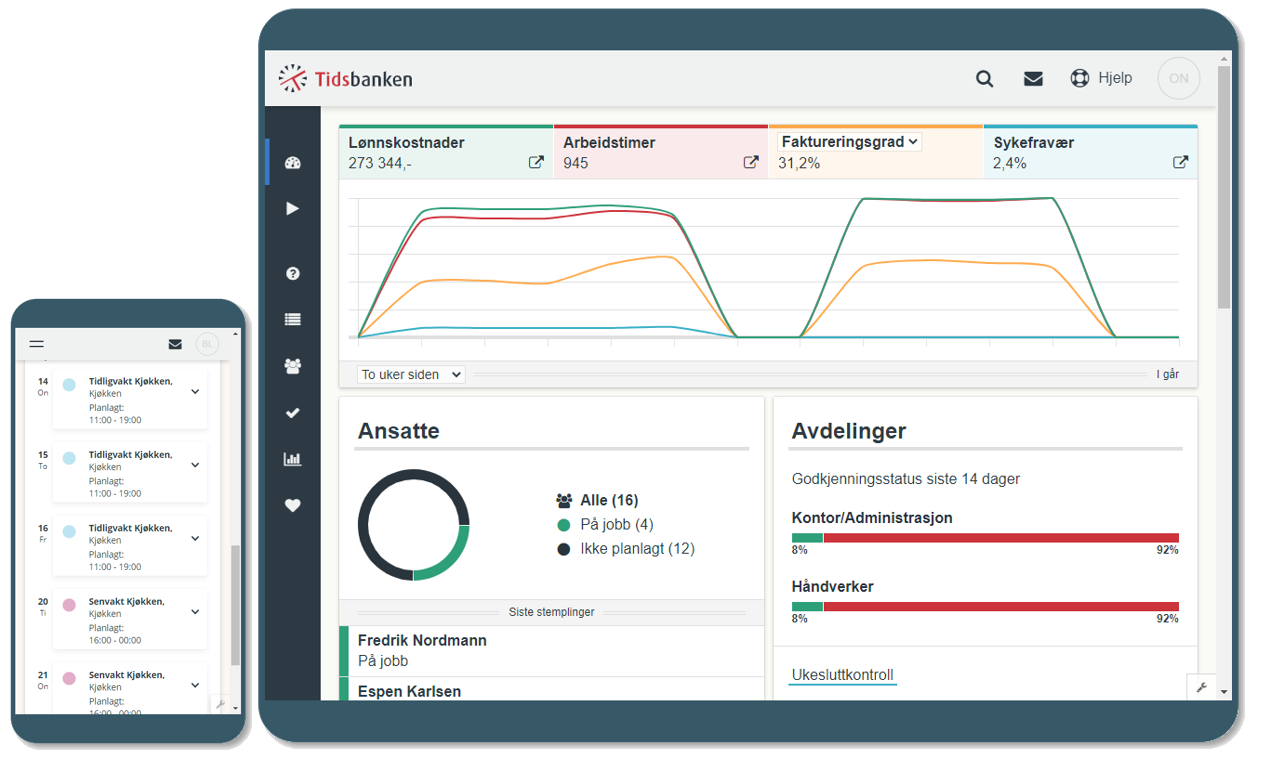Click the date range slider near I går
Image resolution: width=1267 pixels, height=776 pixels.
(x=810, y=374)
